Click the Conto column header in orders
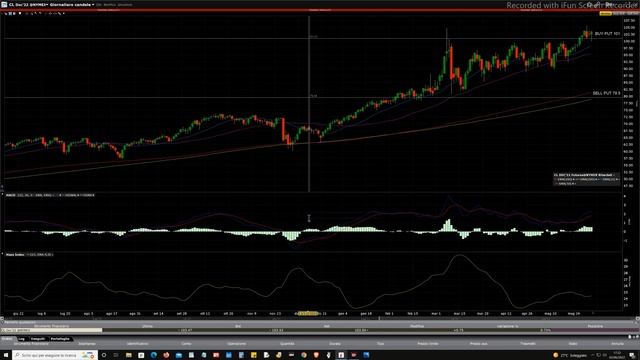The height and width of the screenshot is (360, 640). point(186,344)
